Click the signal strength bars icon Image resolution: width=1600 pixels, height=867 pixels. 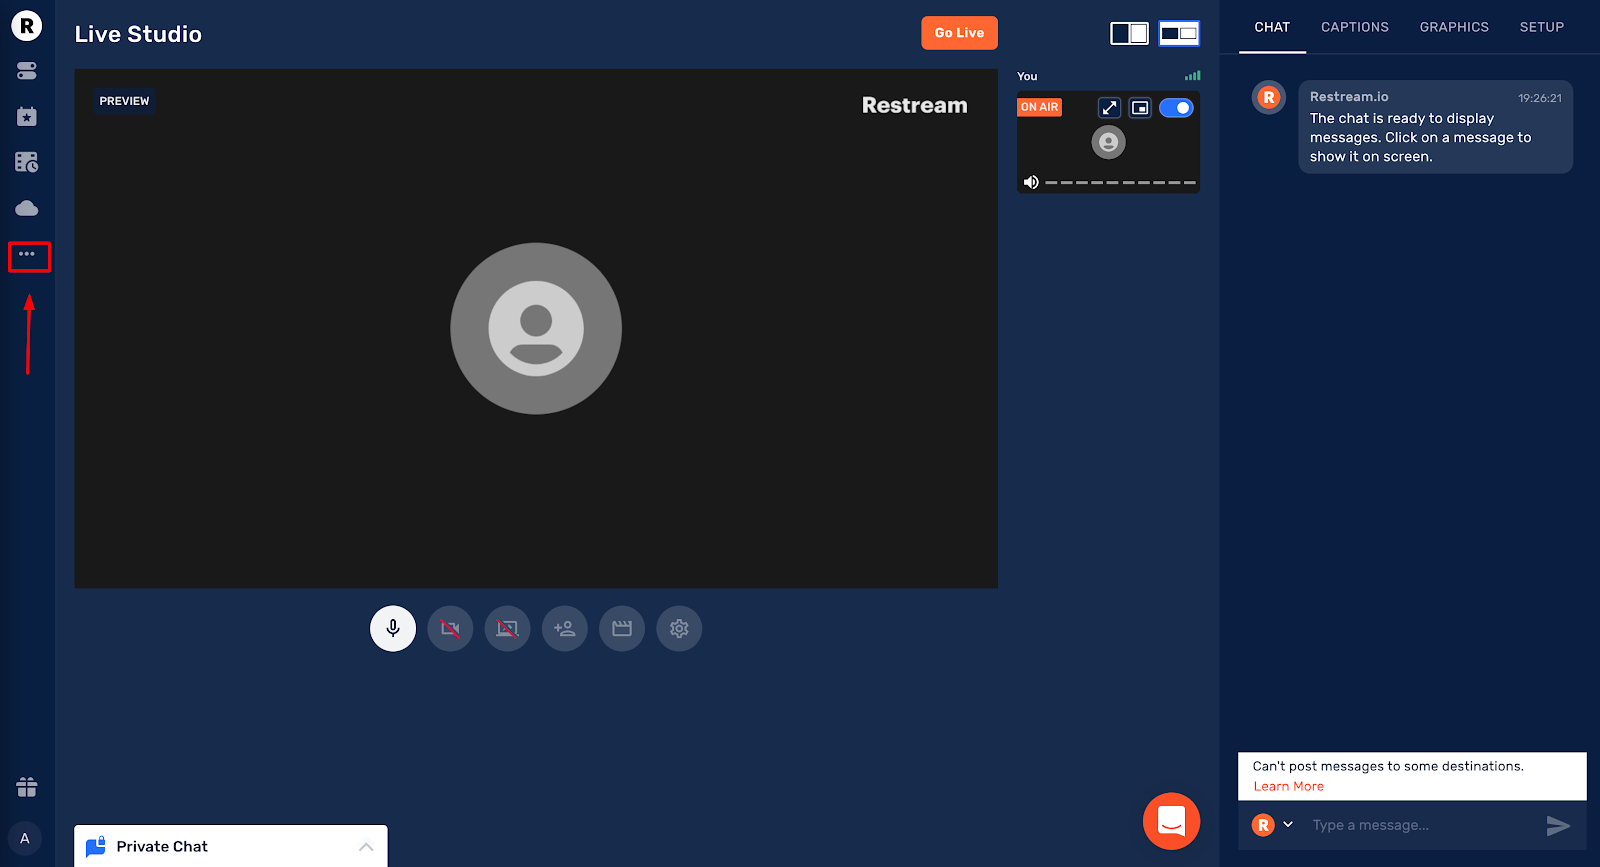point(1192,76)
